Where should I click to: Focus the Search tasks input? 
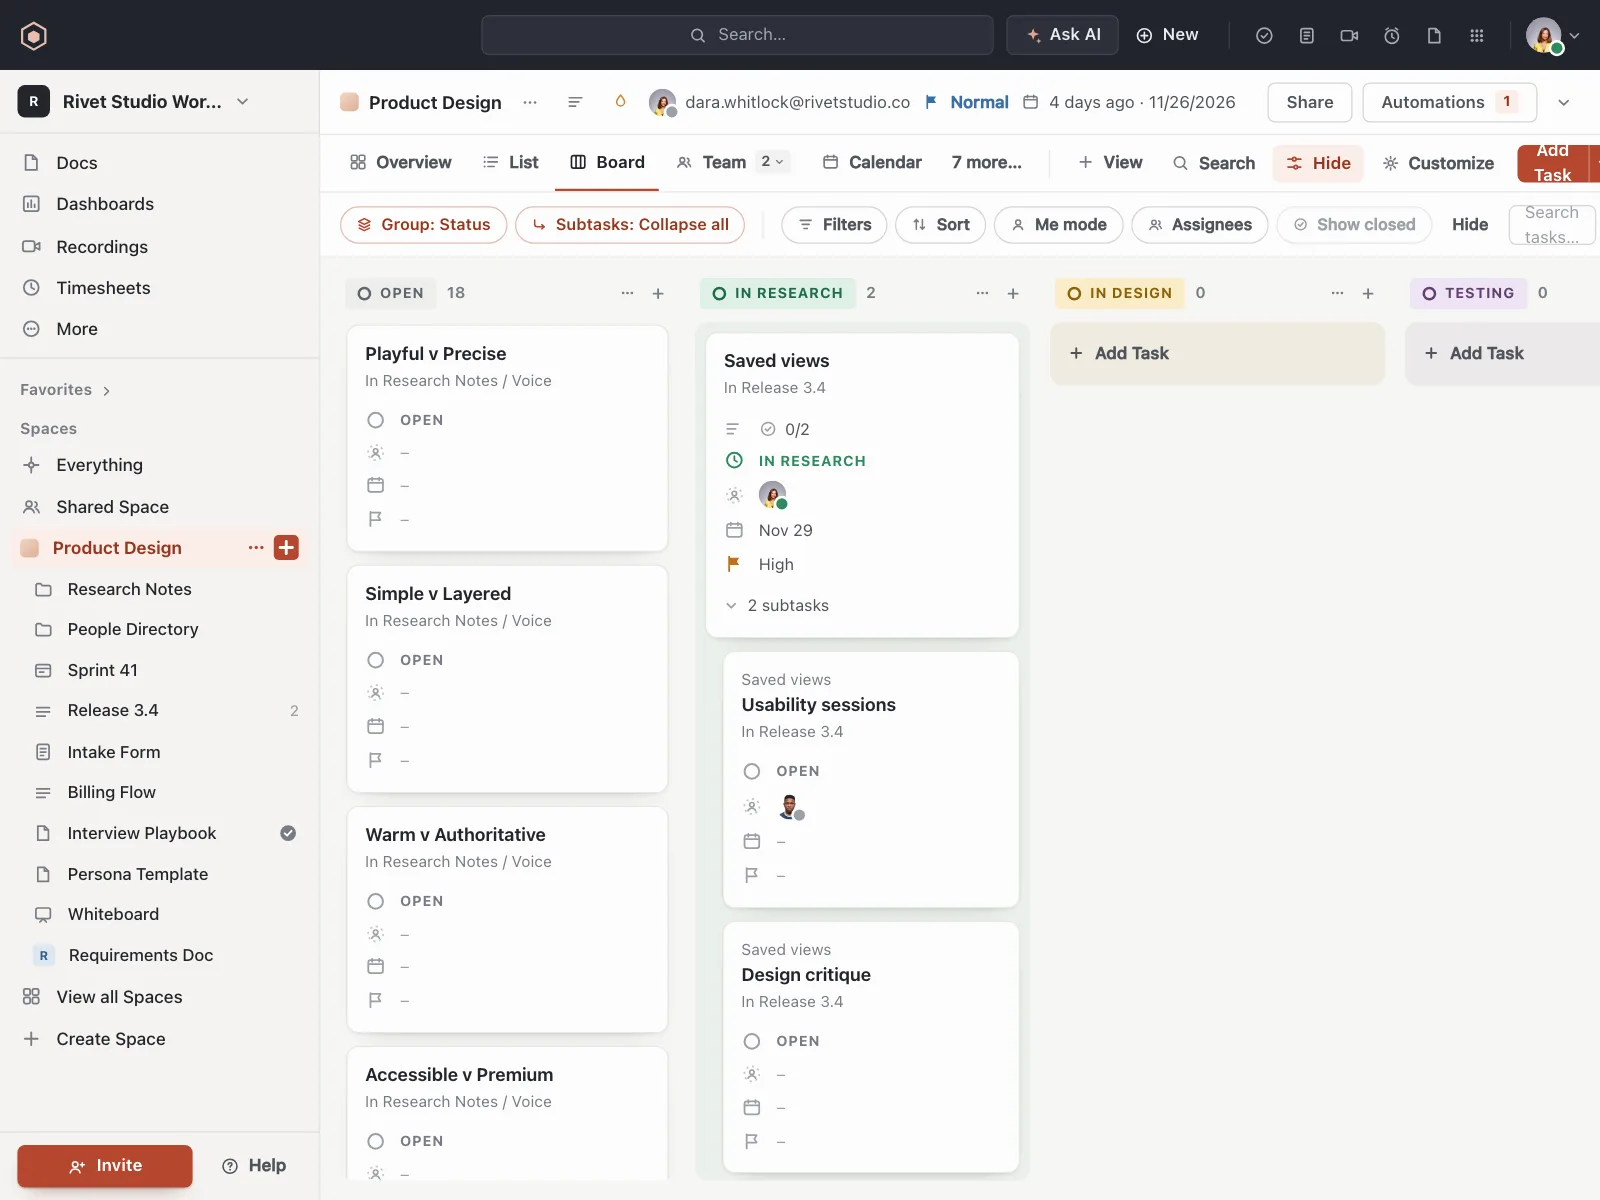point(1552,225)
